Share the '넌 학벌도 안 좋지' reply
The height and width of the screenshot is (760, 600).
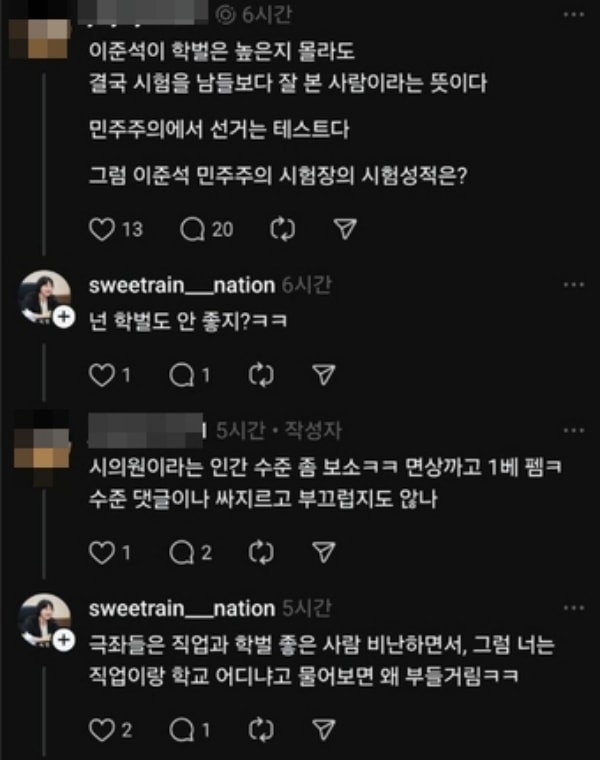(324, 375)
